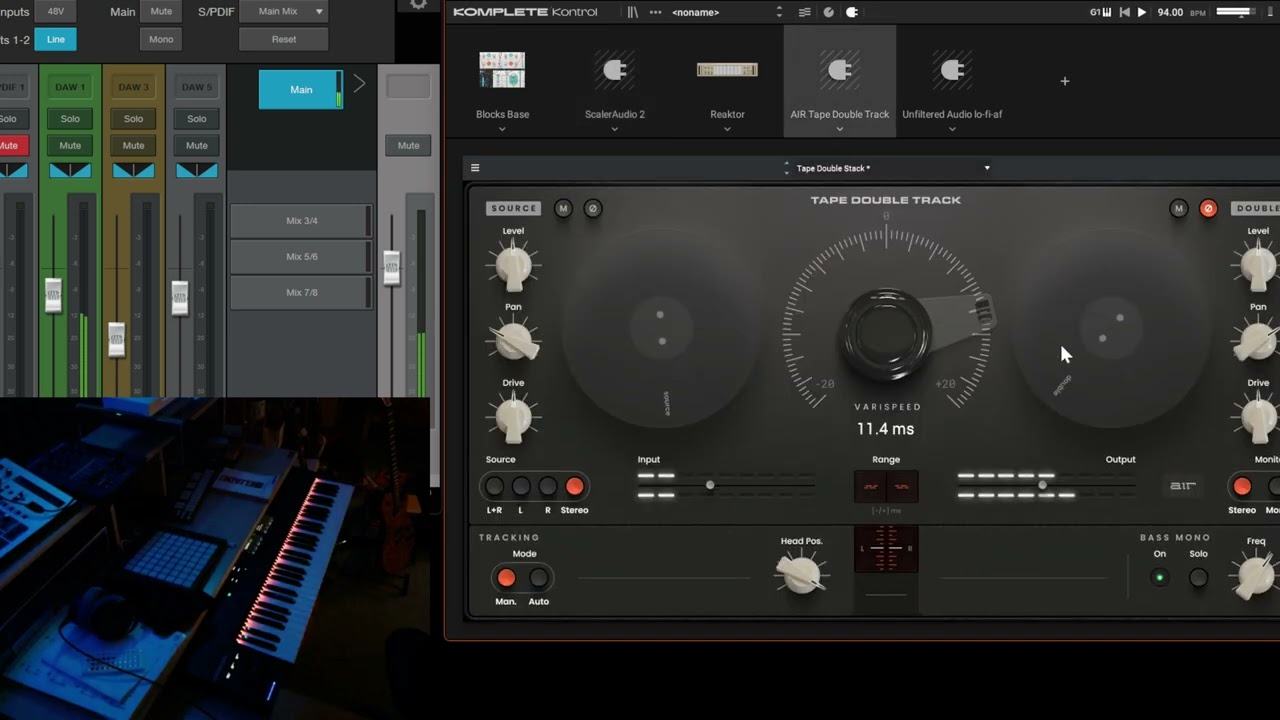Show the plug-in chain panel icon
Screen dimensions: 1280x720
(805, 12)
